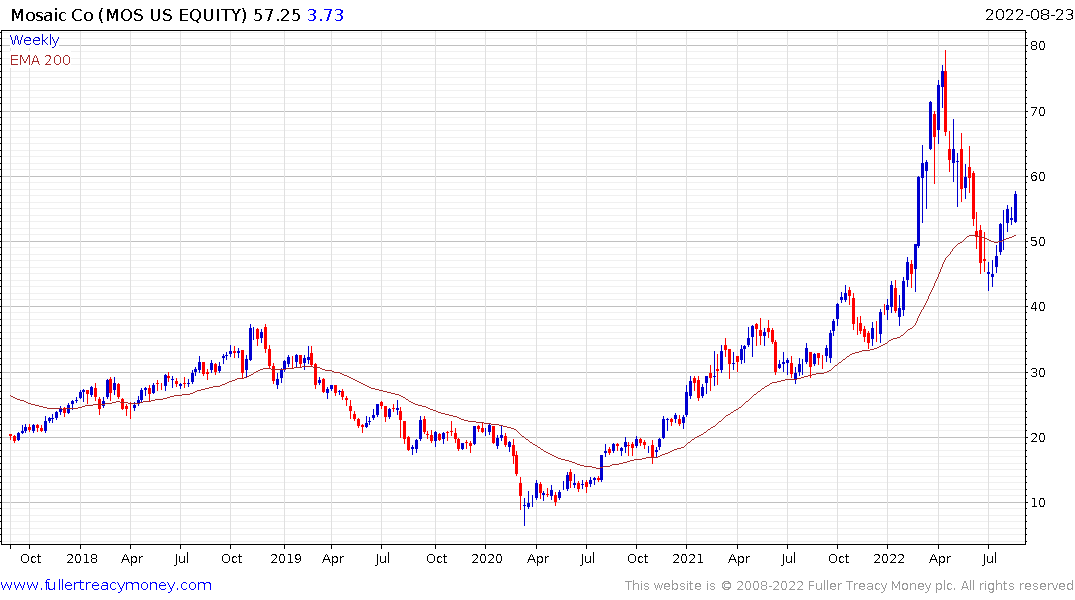The width and height of the screenshot is (1075, 600).
Task: Click the 2022 year label on time axis
Action: (x=889, y=558)
